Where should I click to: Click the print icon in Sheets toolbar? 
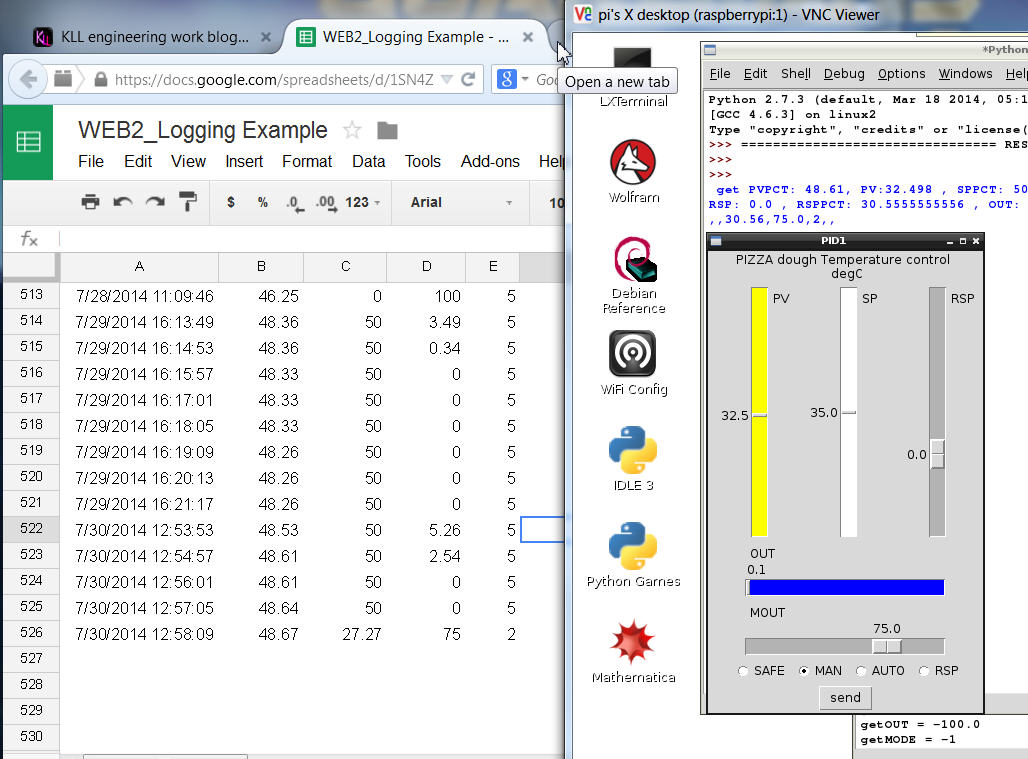[90, 202]
